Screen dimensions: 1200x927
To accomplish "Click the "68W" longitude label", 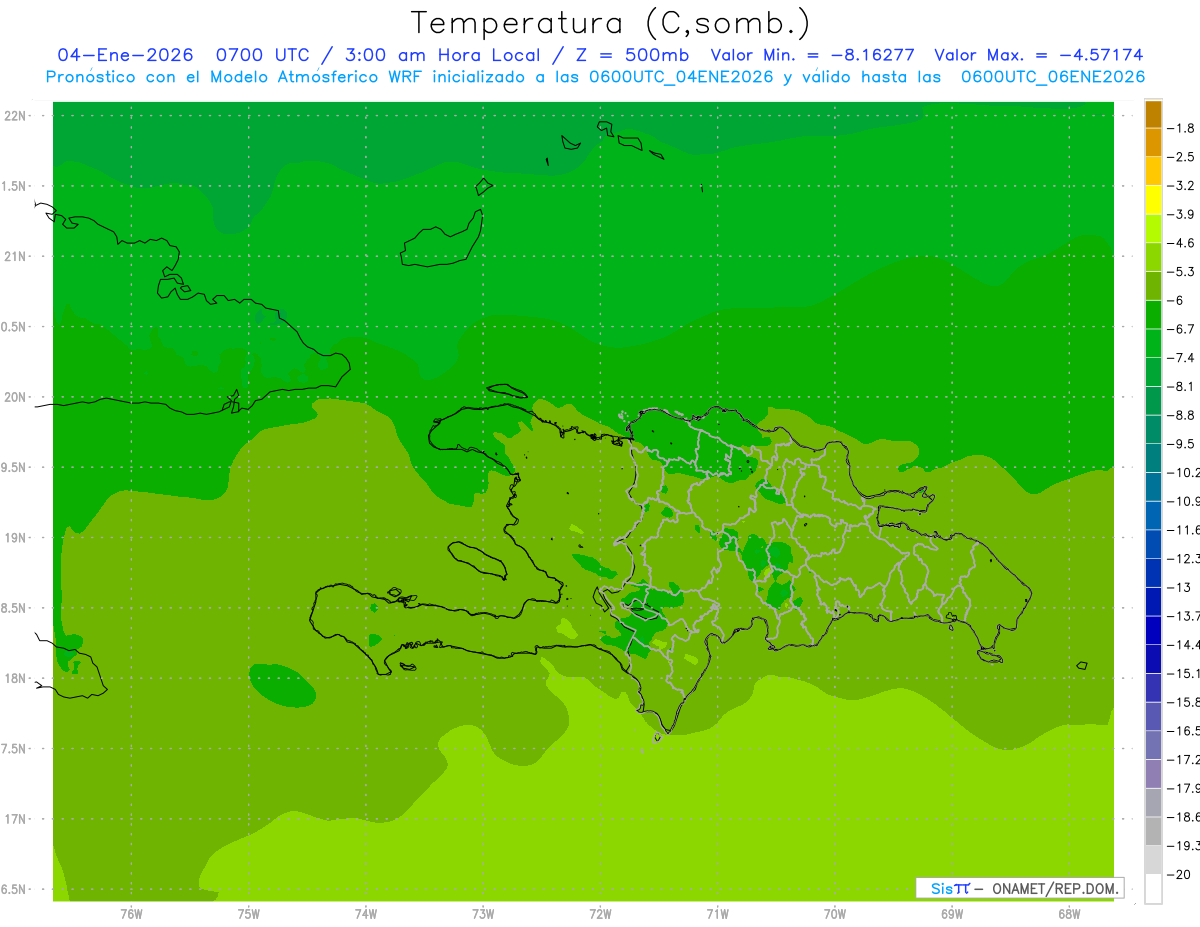I will 1069,914.
